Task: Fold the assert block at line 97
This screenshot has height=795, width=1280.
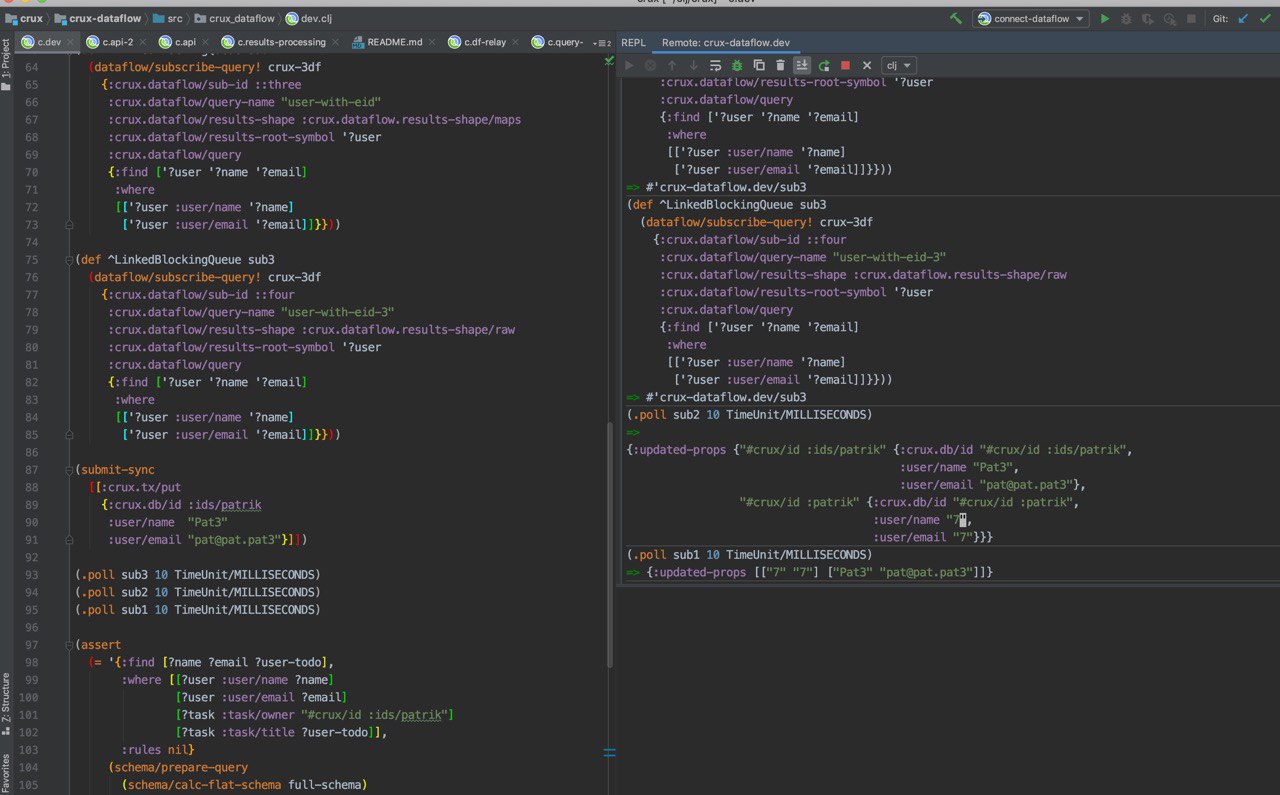Action: [x=69, y=645]
